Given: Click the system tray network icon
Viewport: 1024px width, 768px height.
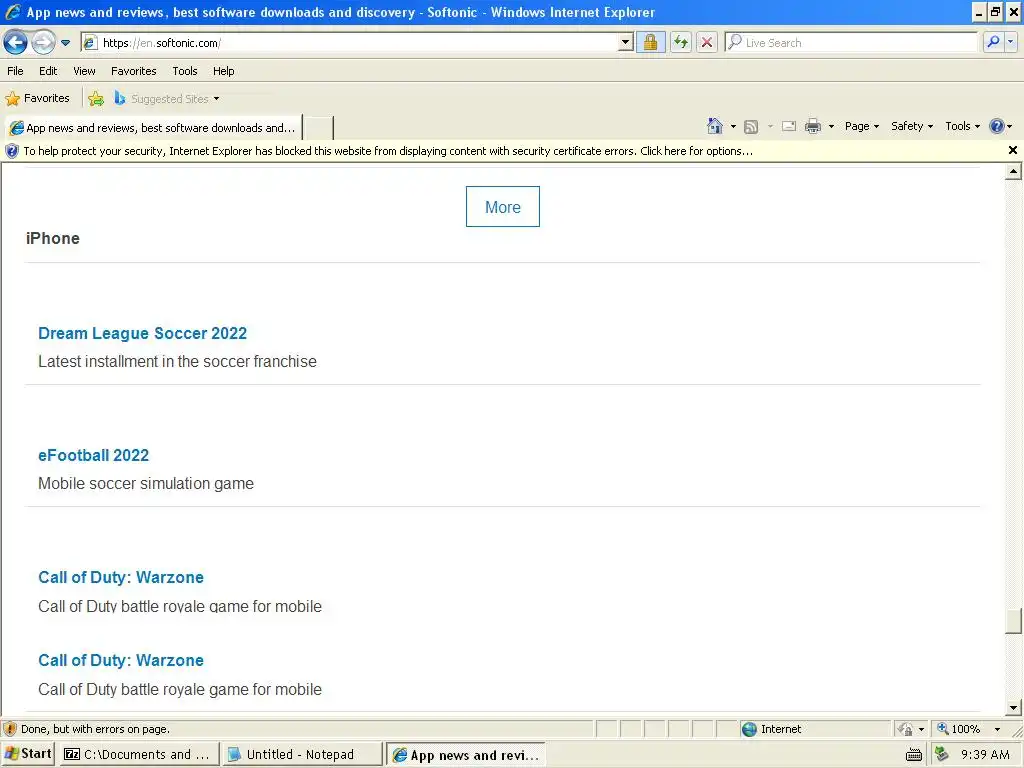Looking at the screenshot, I should click(942, 754).
